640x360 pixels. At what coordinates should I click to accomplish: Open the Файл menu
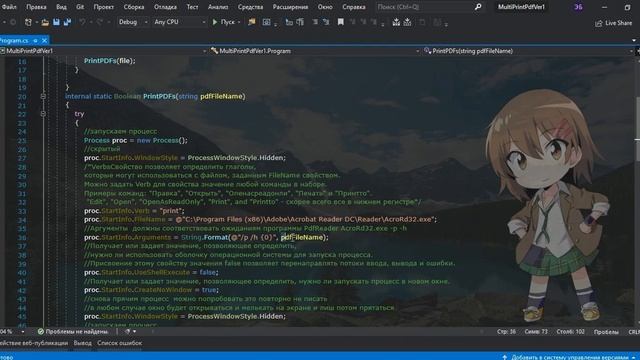click(9, 7)
